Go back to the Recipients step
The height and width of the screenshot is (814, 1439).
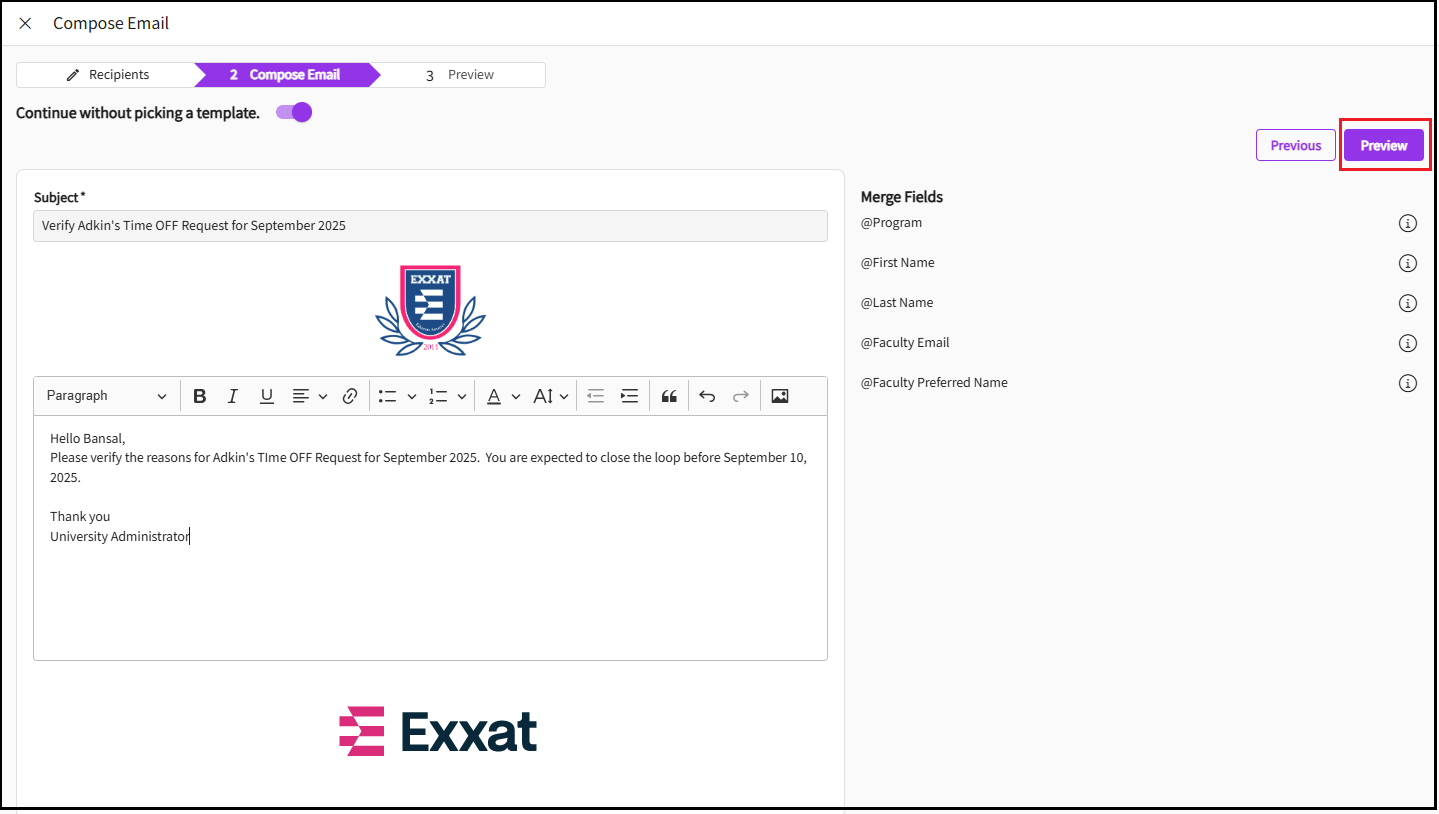tap(107, 75)
